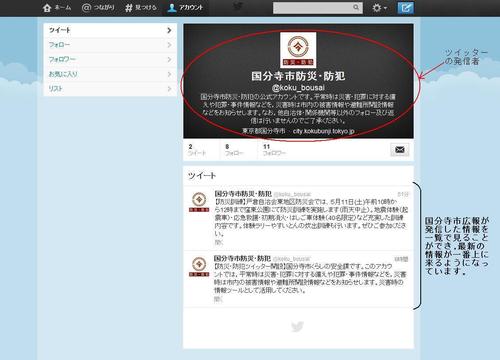The image size is (500, 360).
Task: Open the city.kokubunji.tokyo.jp link
Action: click(x=323, y=131)
